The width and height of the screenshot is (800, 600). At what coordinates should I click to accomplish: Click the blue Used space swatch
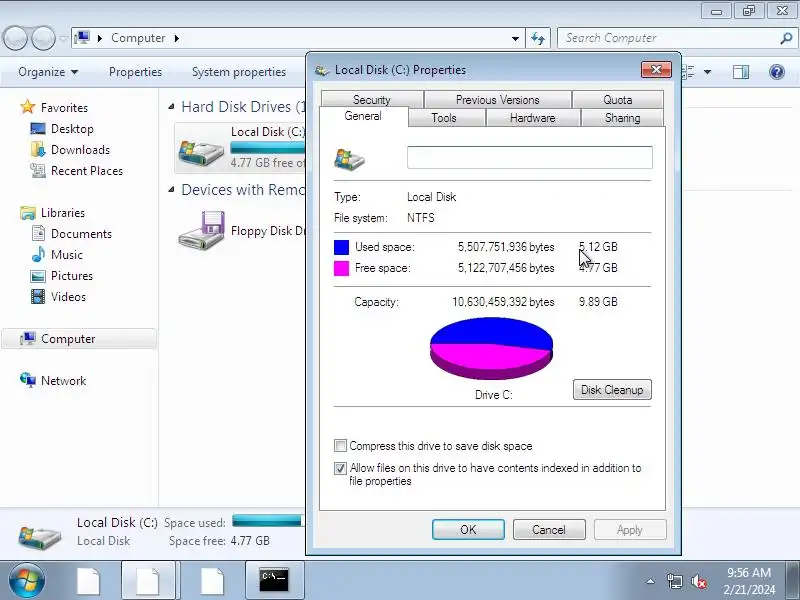341,247
